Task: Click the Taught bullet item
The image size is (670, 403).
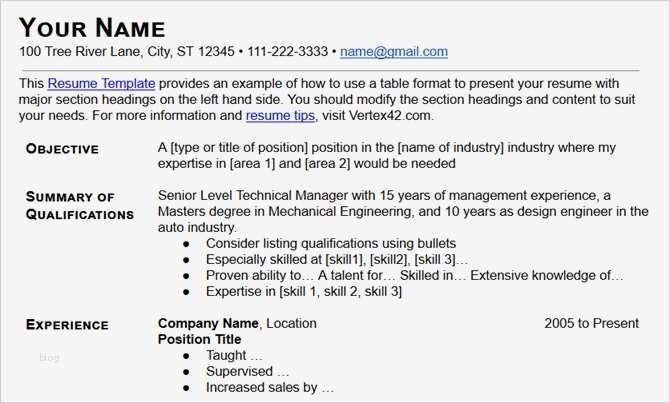Action: pyautogui.click(x=234, y=355)
